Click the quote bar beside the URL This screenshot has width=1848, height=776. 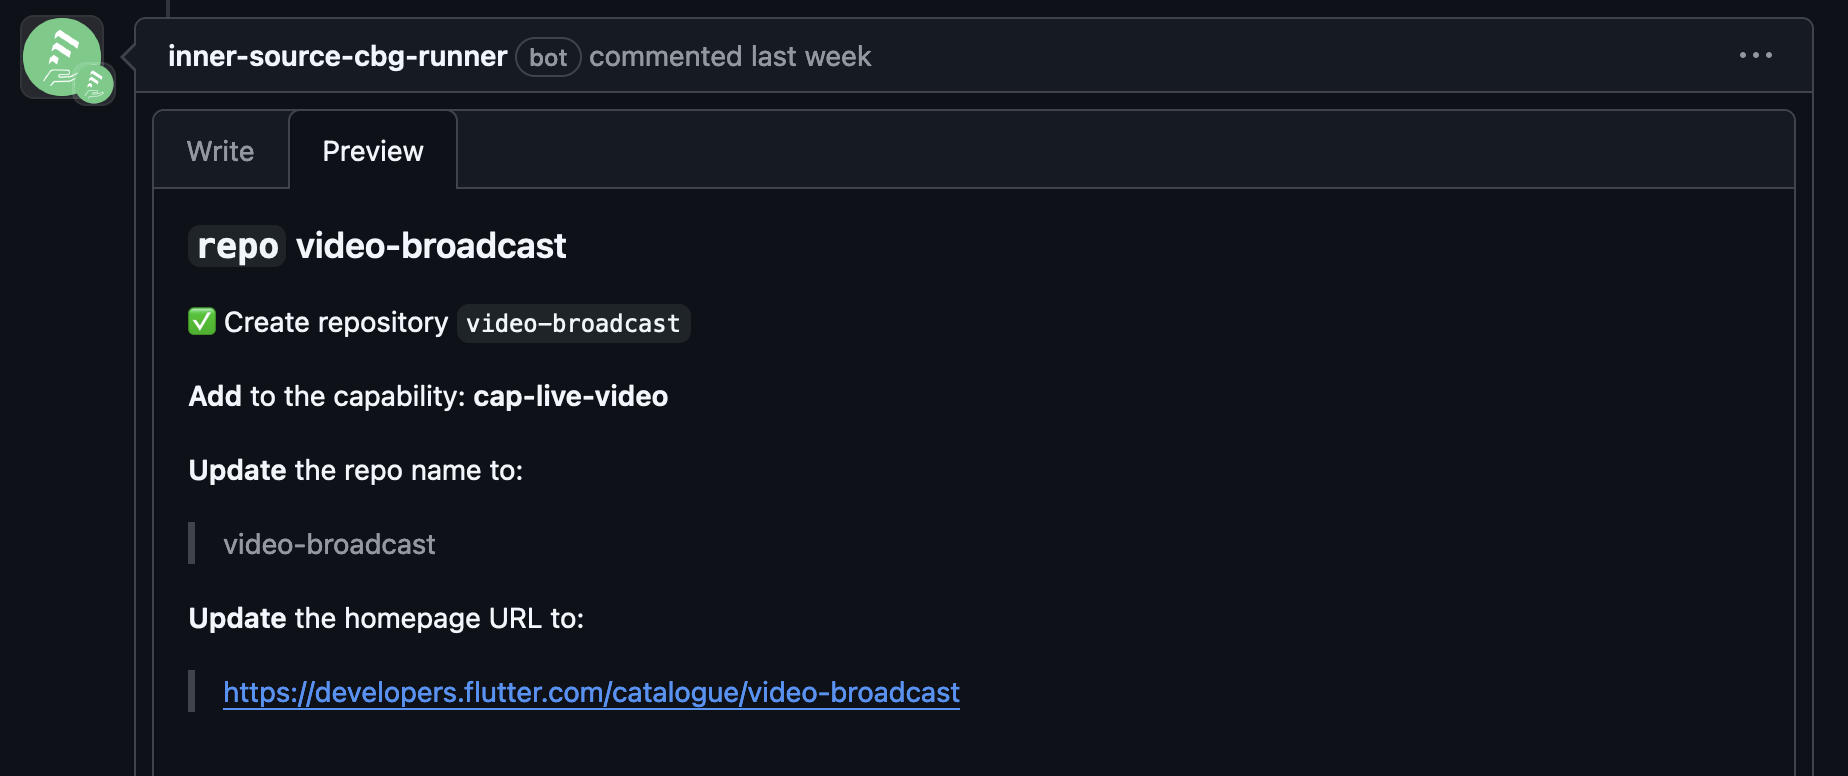tap(192, 692)
